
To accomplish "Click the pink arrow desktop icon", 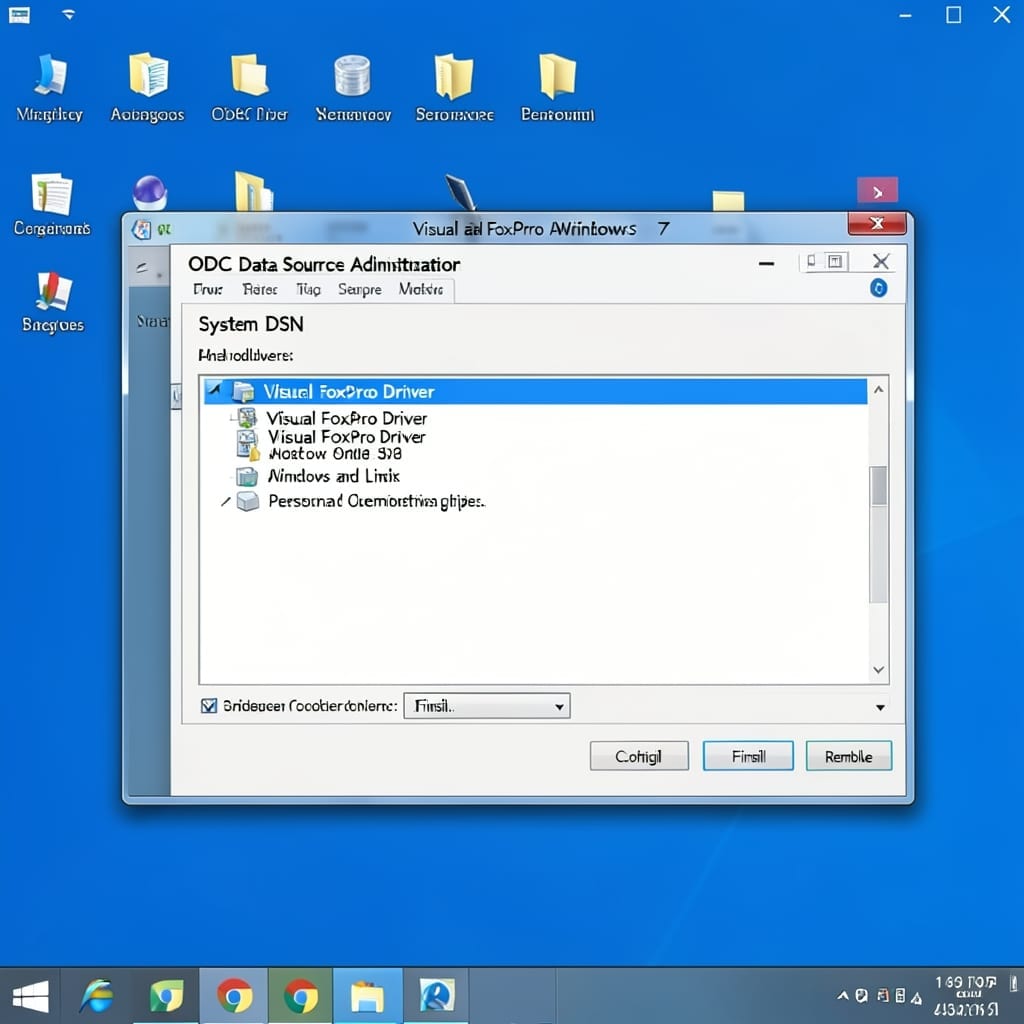I will point(877,191).
